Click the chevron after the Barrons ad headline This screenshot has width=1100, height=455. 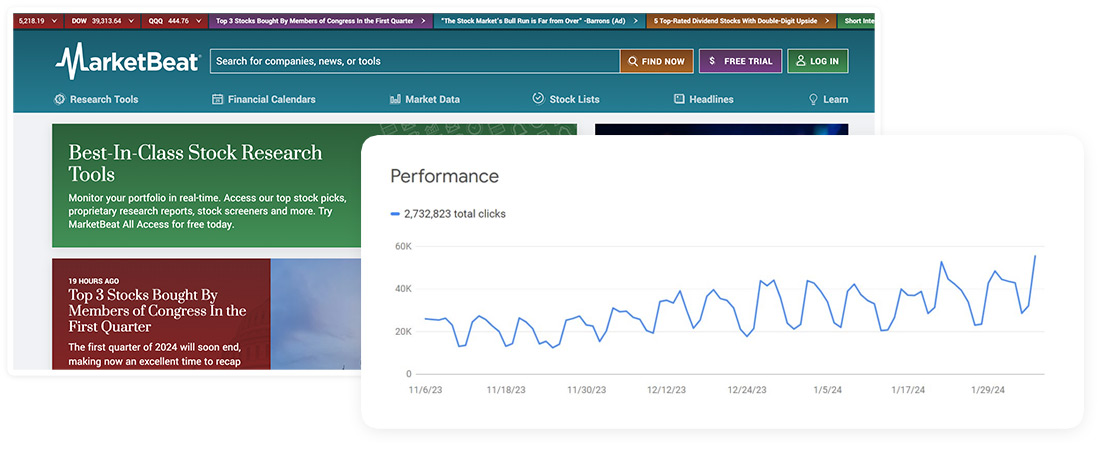(x=636, y=21)
